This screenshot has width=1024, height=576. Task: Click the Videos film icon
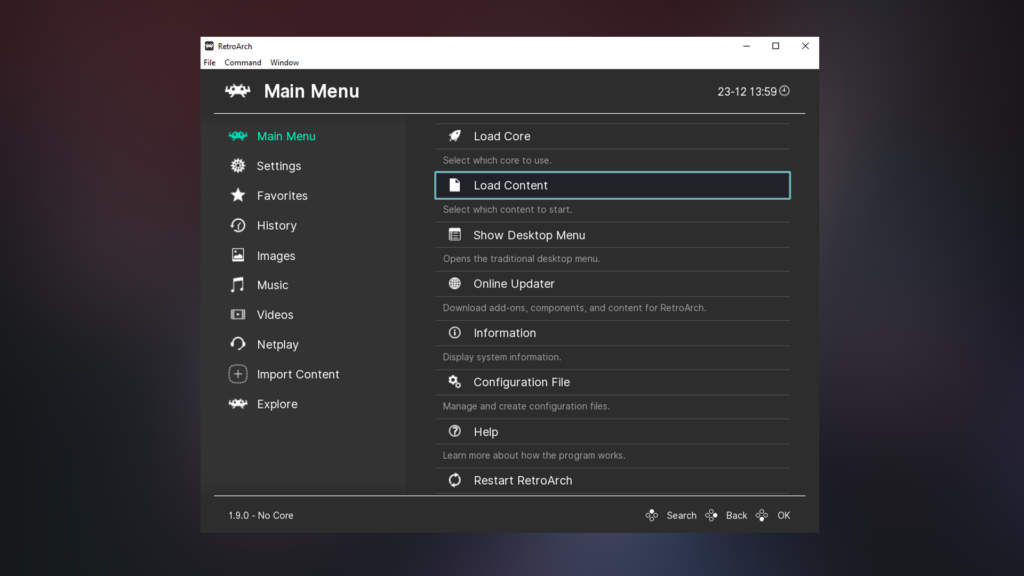click(238, 315)
